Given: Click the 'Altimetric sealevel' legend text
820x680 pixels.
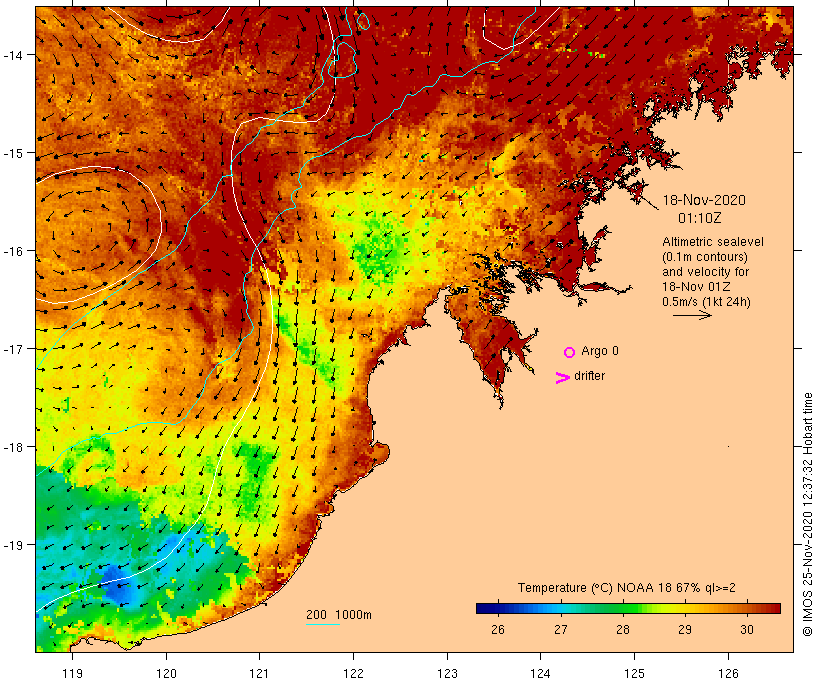Looking at the screenshot, I should pos(713,242).
